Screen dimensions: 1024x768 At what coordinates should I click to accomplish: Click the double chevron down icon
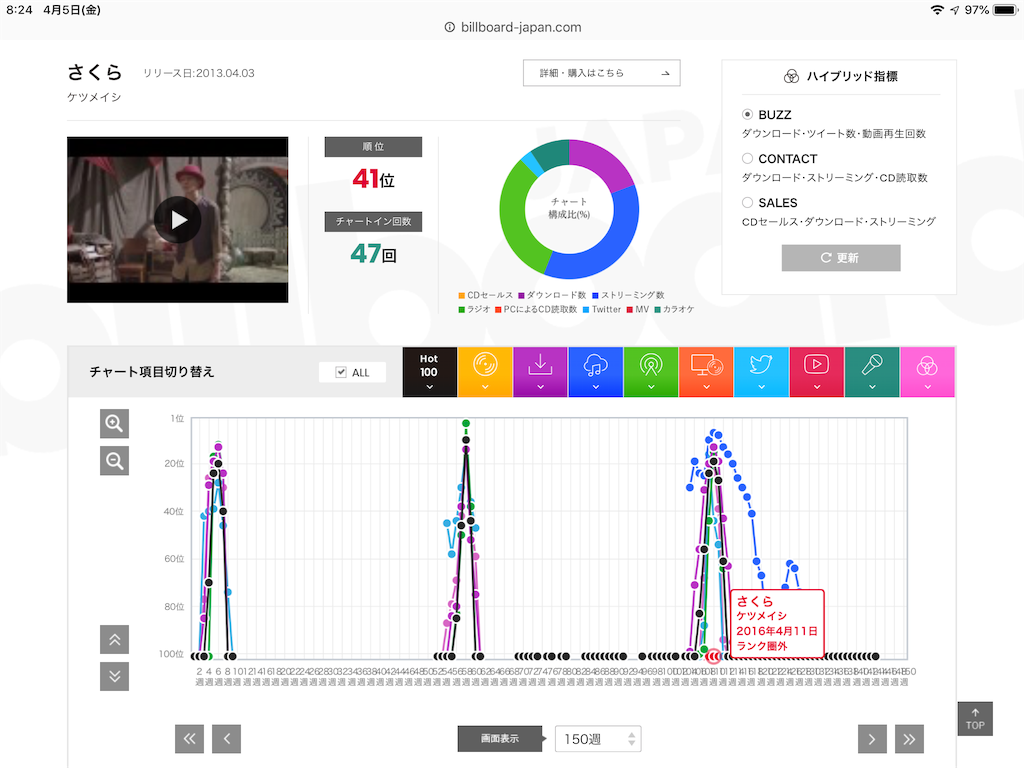[114, 676]
